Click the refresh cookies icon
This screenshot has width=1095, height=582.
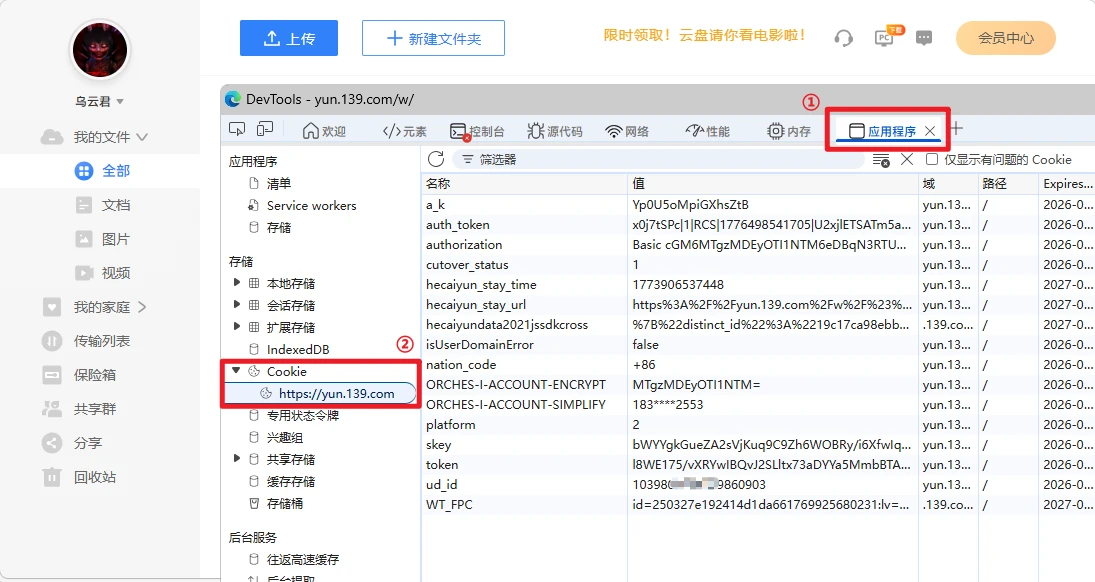point(436,159)
